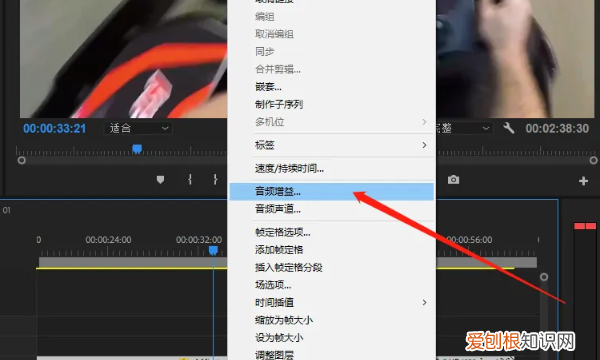Select 添加帧定格 option
Screen dimensions: 600x360
pos(331,250)
